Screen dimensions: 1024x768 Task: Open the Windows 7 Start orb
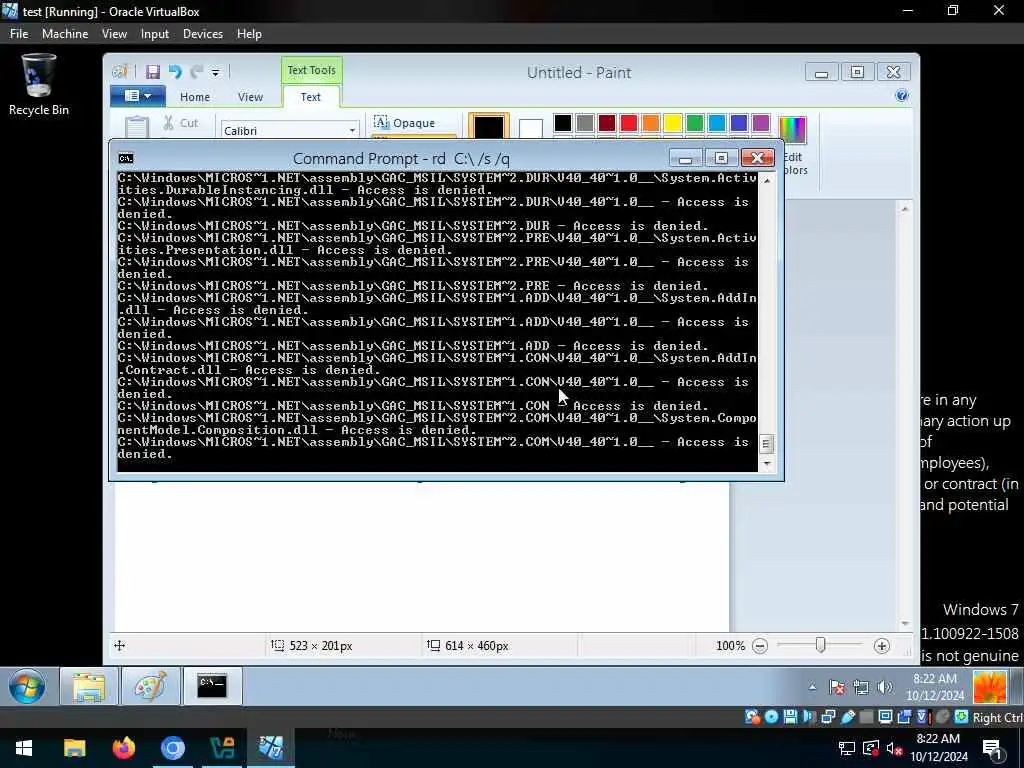coord(27,686)
